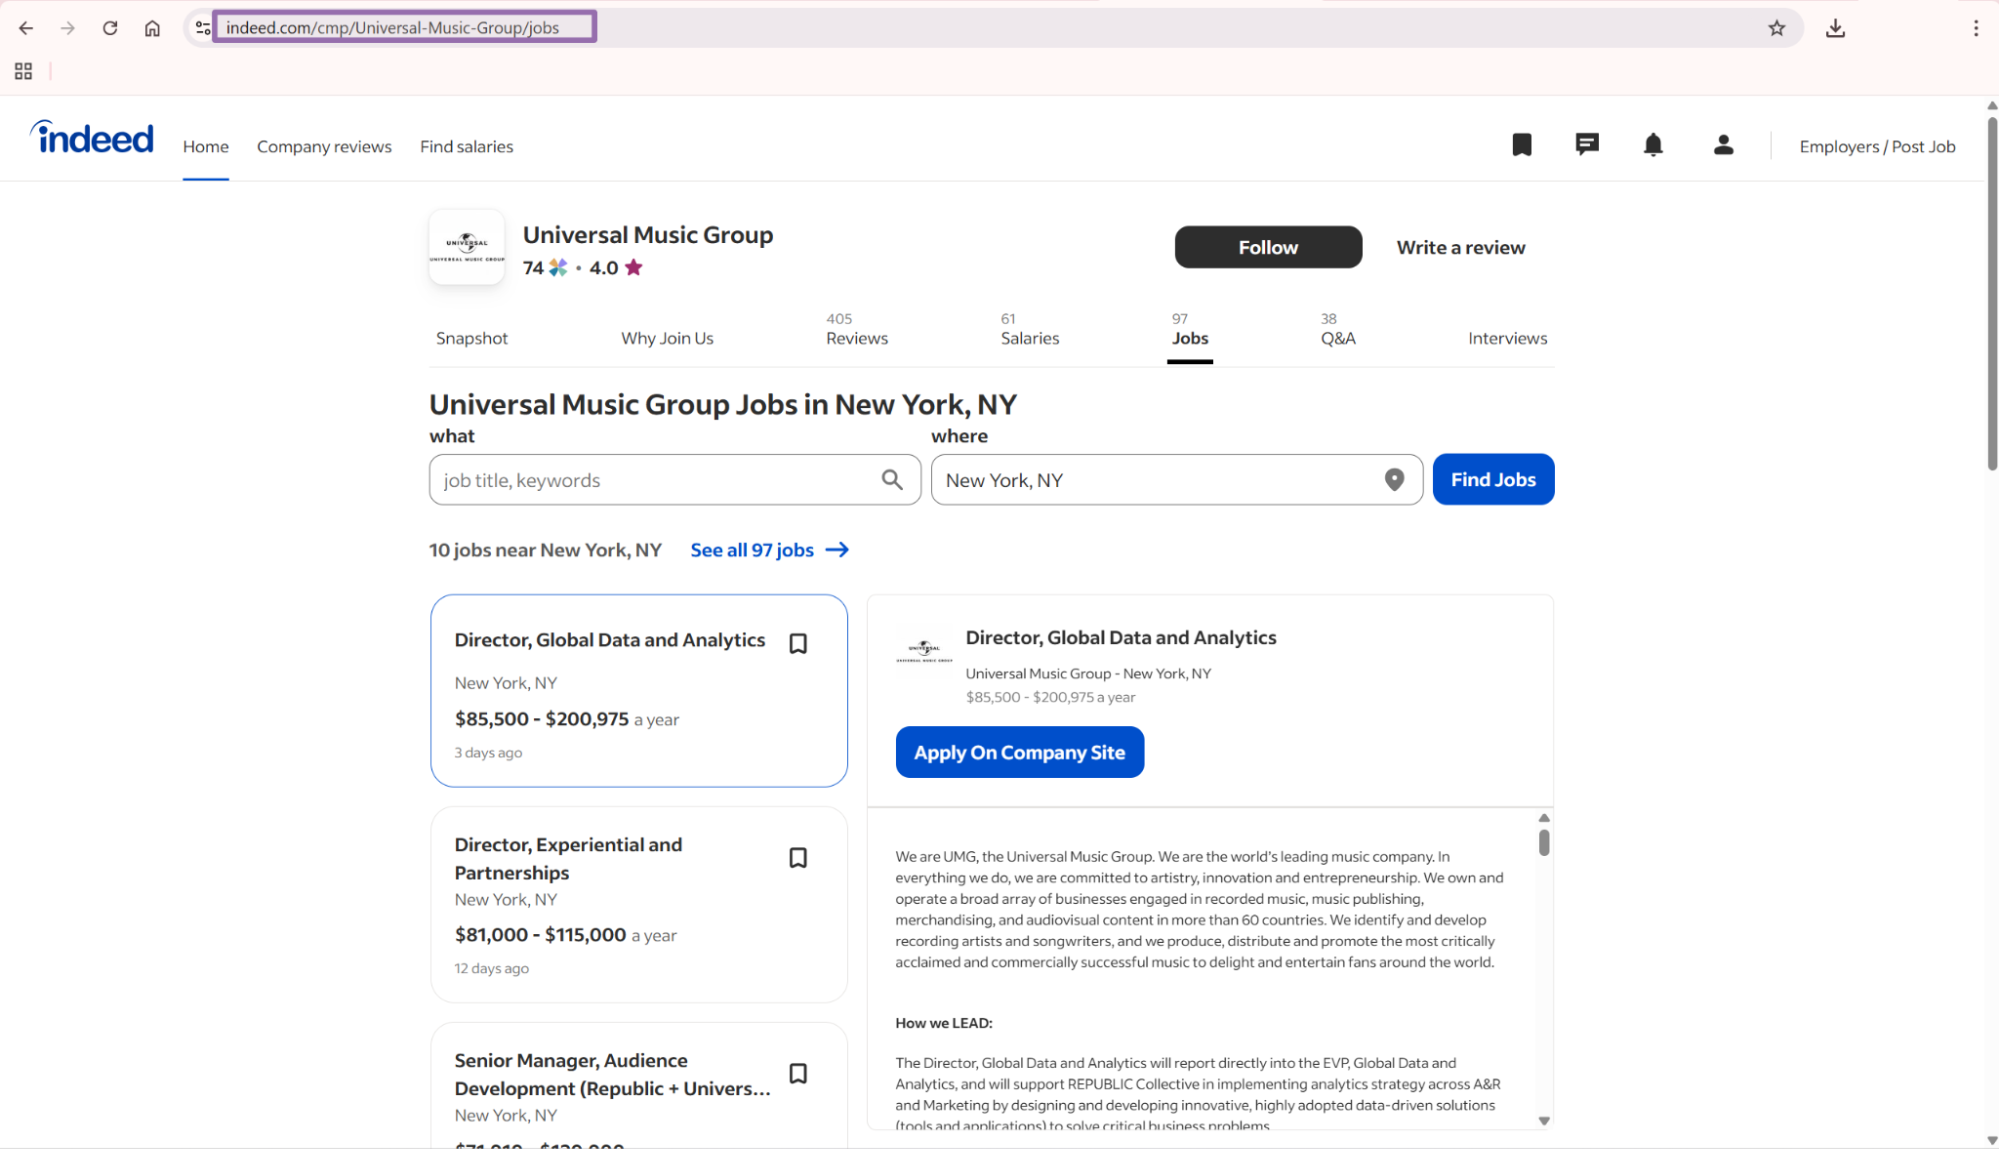Click the 'How we LEAD:' heading

point(943,1023)
